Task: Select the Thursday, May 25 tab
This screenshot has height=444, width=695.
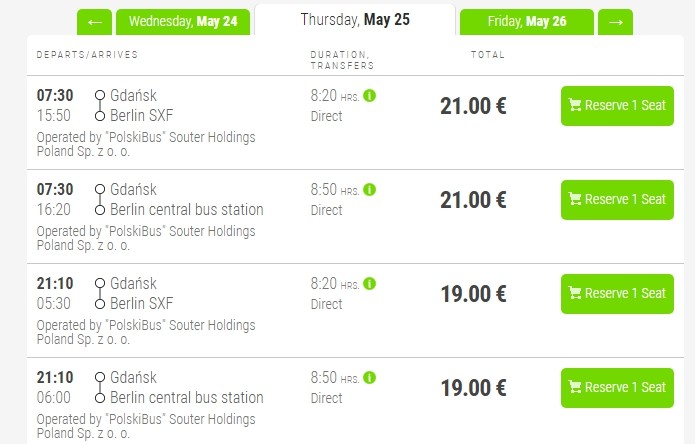Action: (x=355, y=19)
